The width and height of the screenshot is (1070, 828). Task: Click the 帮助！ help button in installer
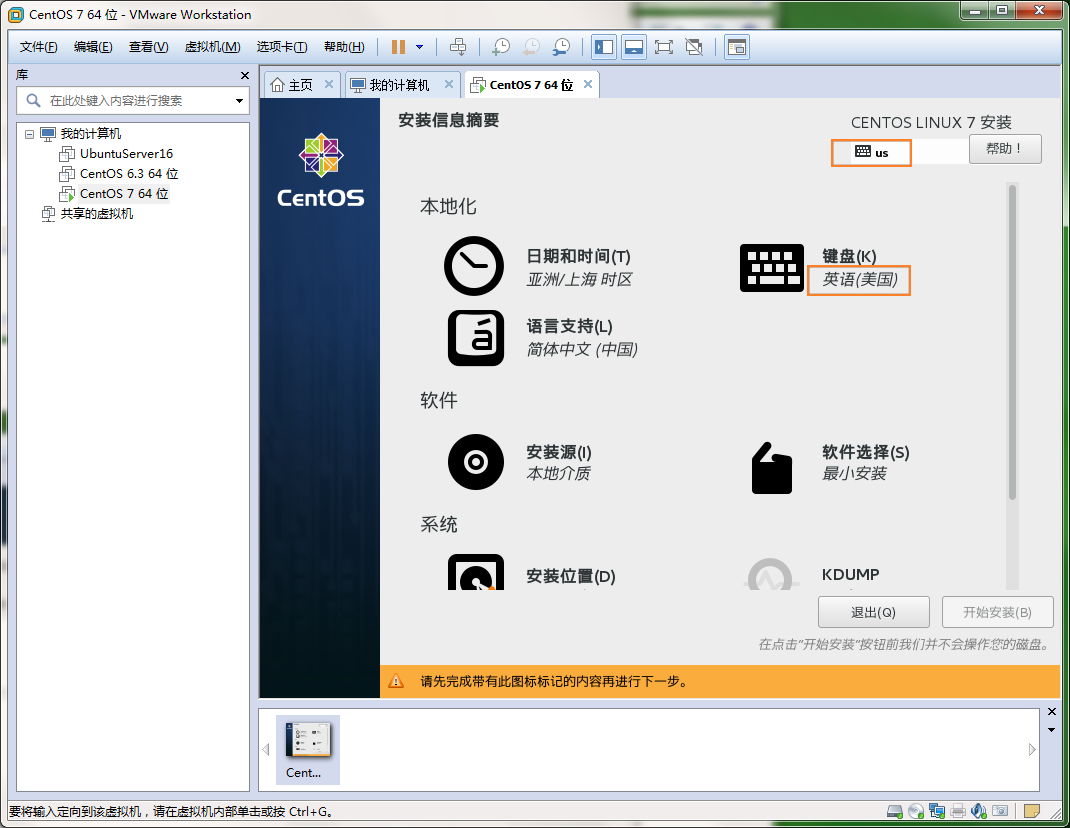pos(1005,149)
